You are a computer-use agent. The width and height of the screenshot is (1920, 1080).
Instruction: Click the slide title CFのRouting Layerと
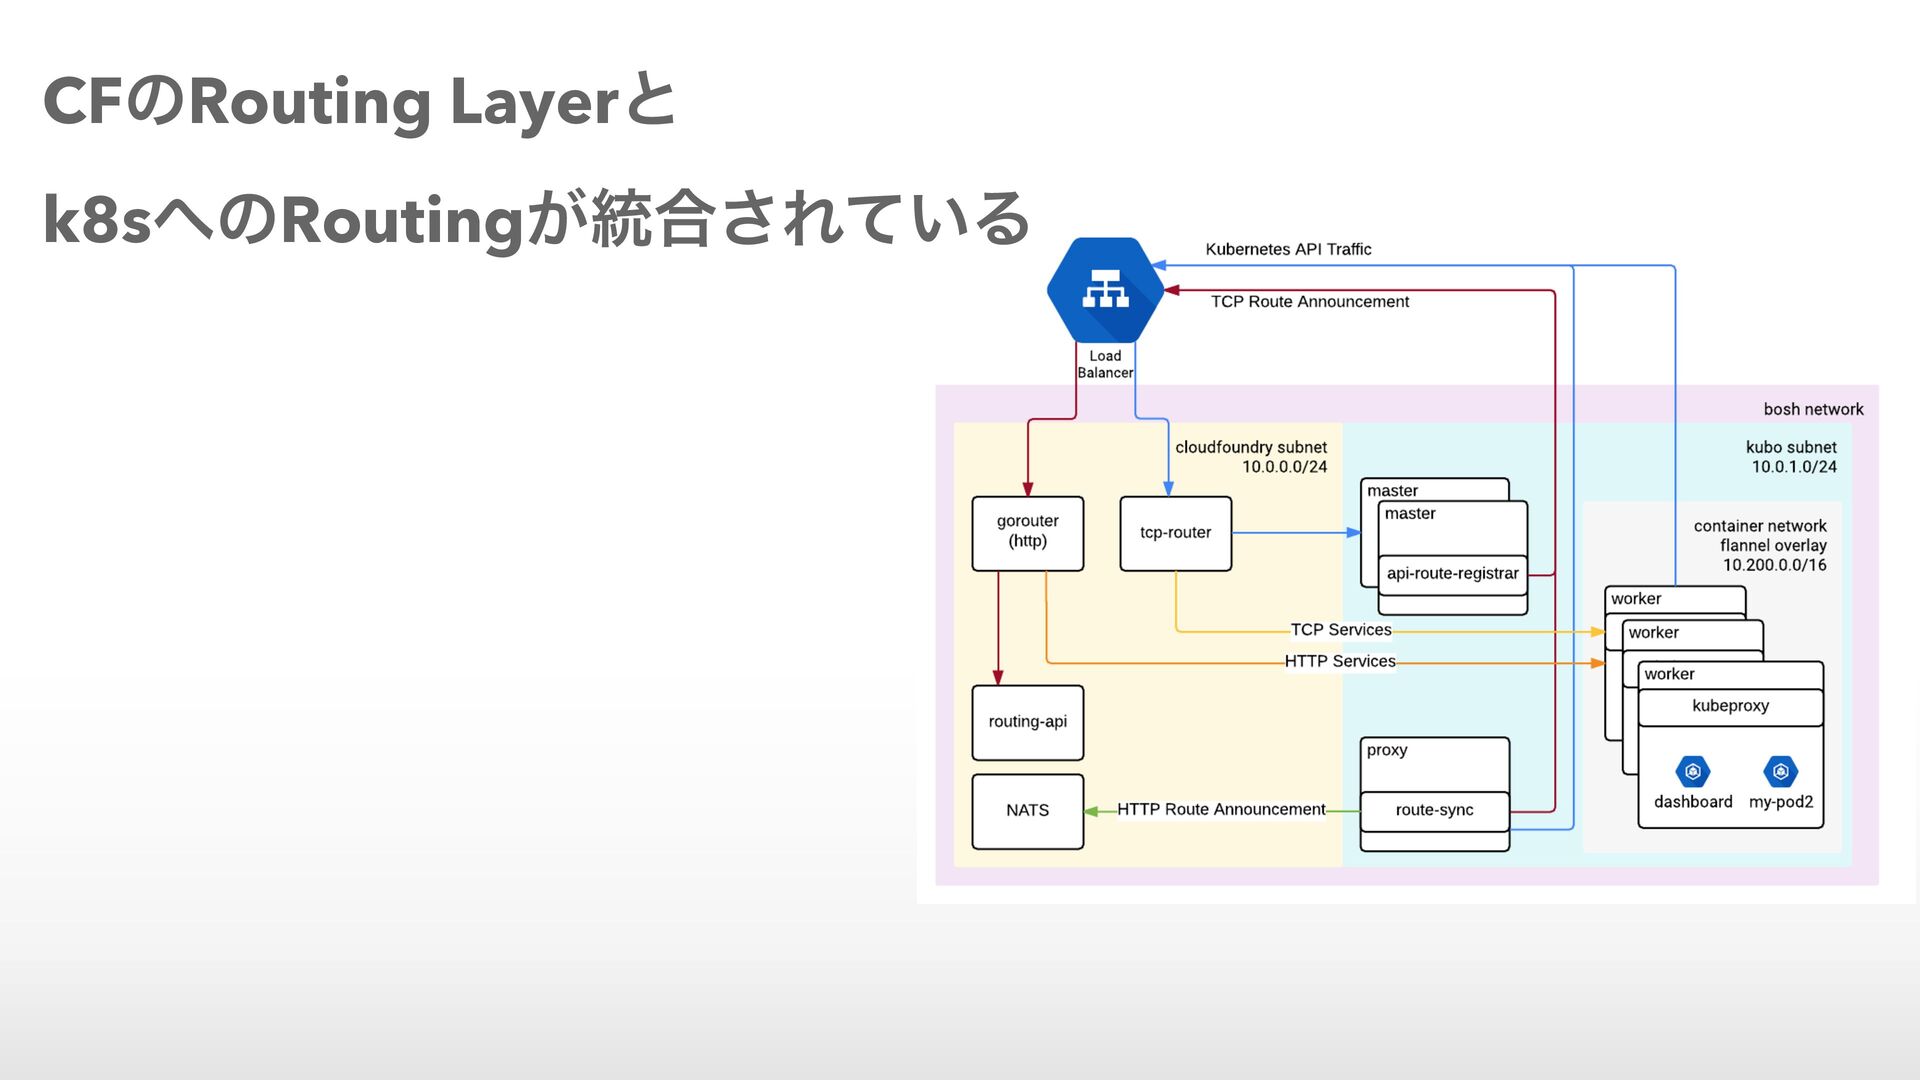coord(360,102)
